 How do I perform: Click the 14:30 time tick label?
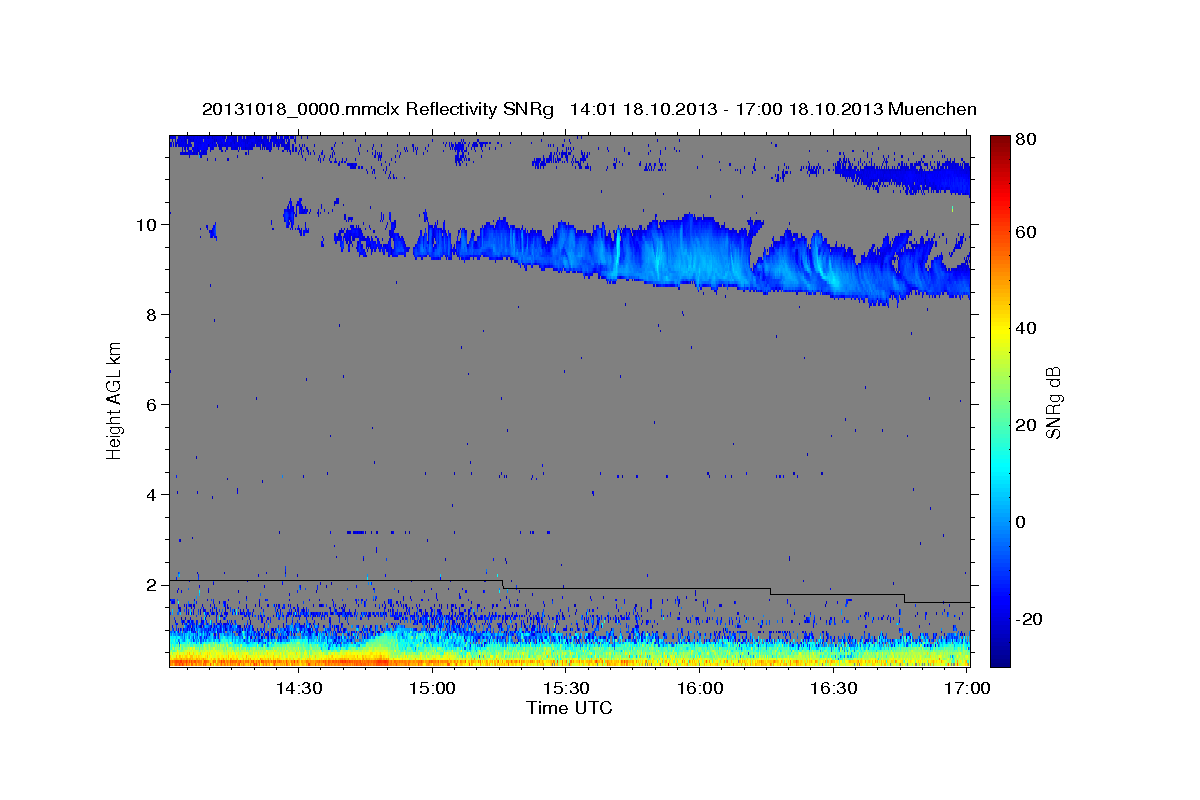tap(298, 689)
